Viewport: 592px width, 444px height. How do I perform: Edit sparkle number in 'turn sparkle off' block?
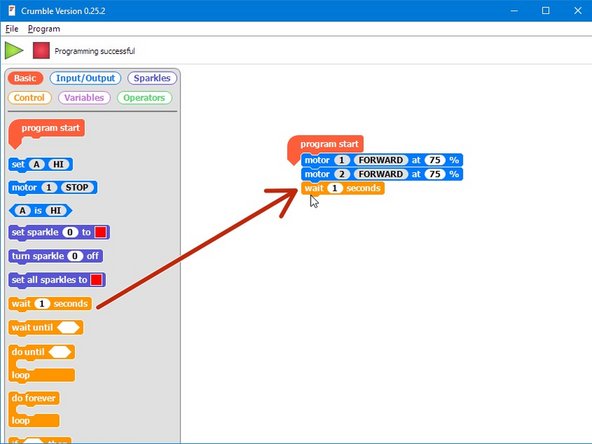click(x=75, y=256)
